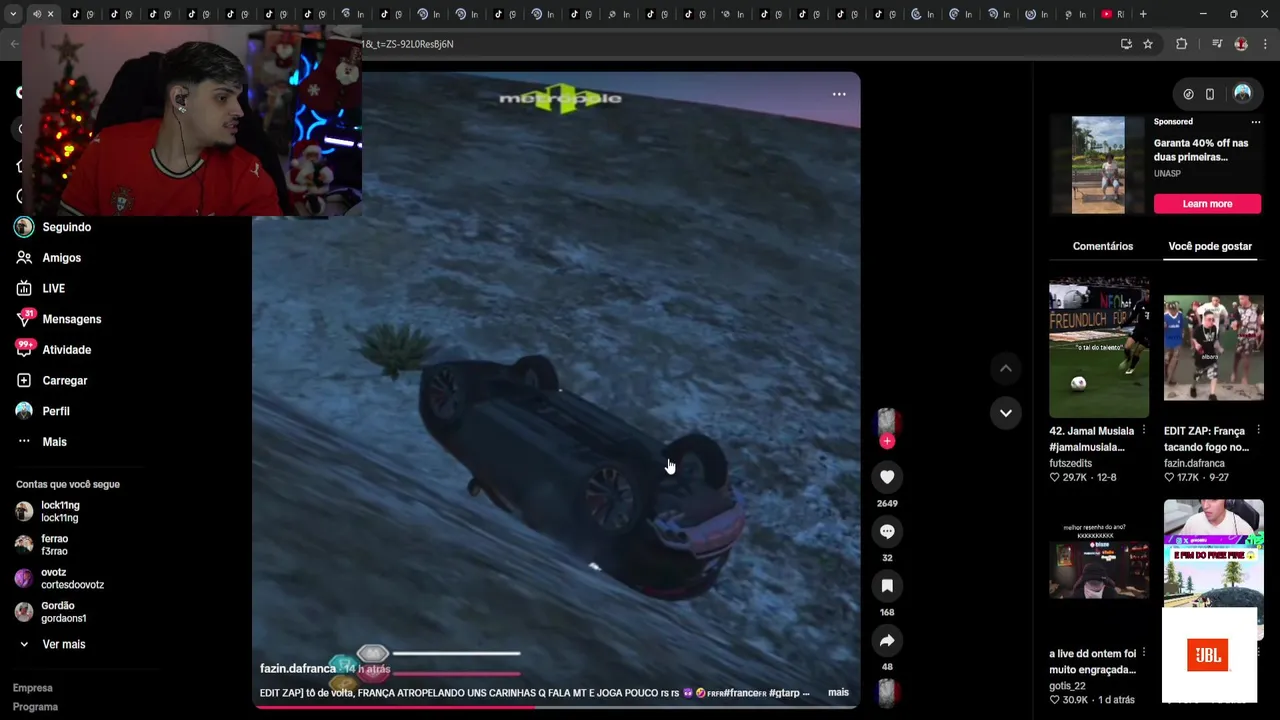Switch to Você pode gostar tab
The width and height of the screenshot is (1280, 720).
pyautogui.click(x=1210, y=246)
